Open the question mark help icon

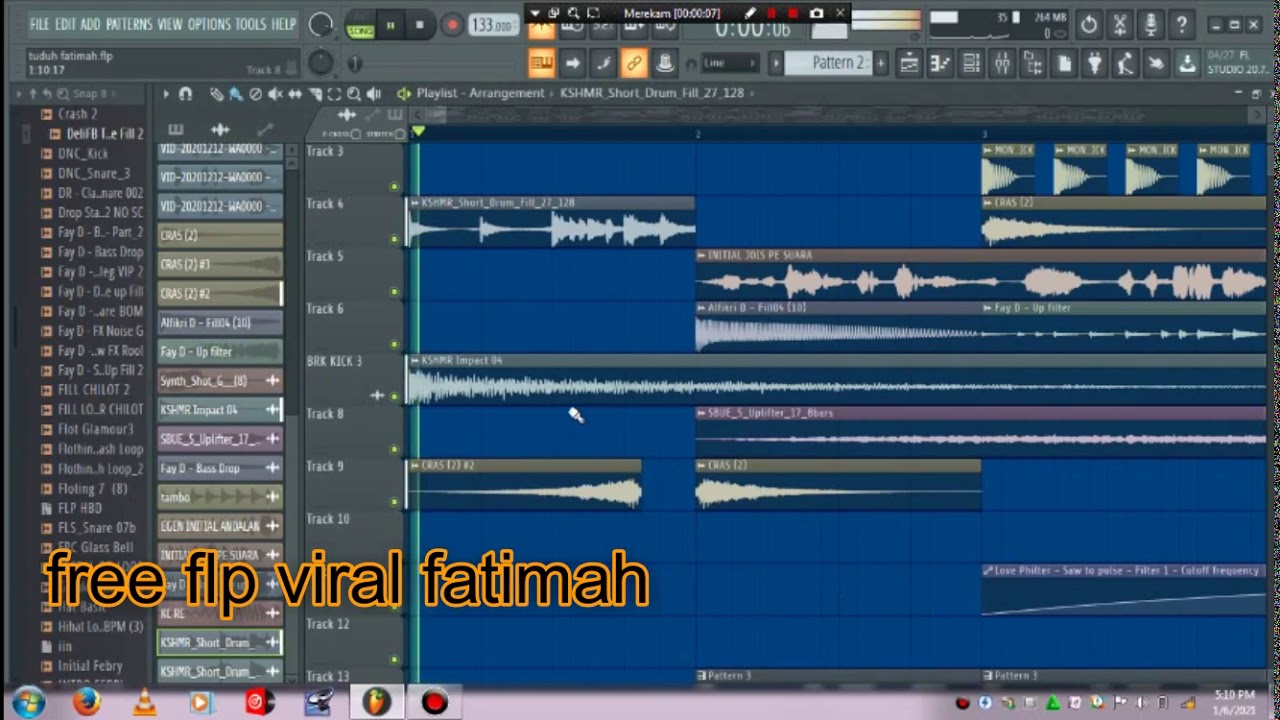[x=1182, y=24]
